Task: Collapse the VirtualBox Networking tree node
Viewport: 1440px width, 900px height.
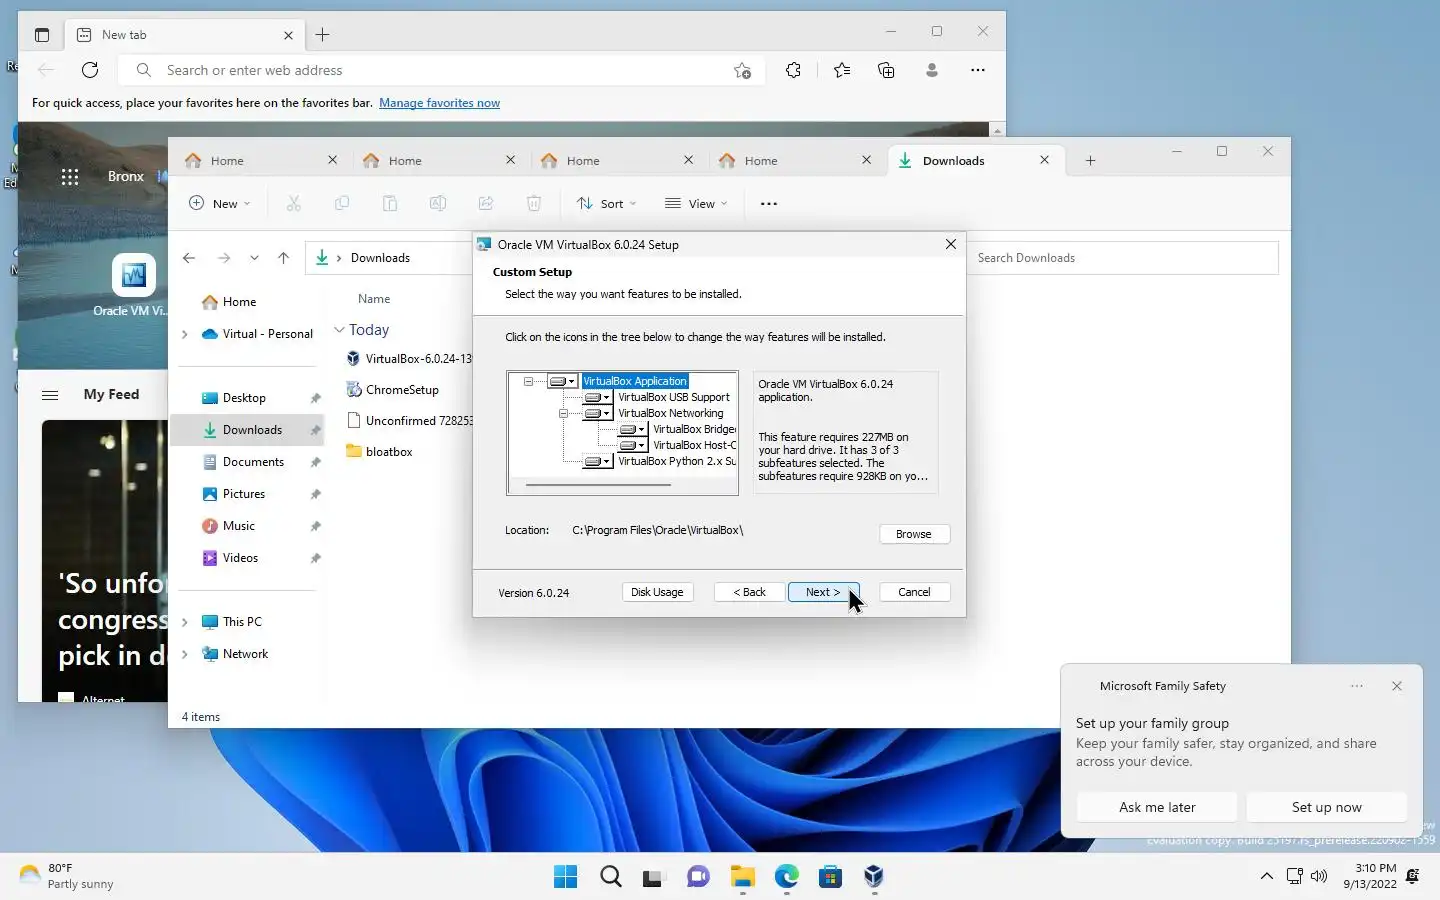Action: click(x=563, y=413)
